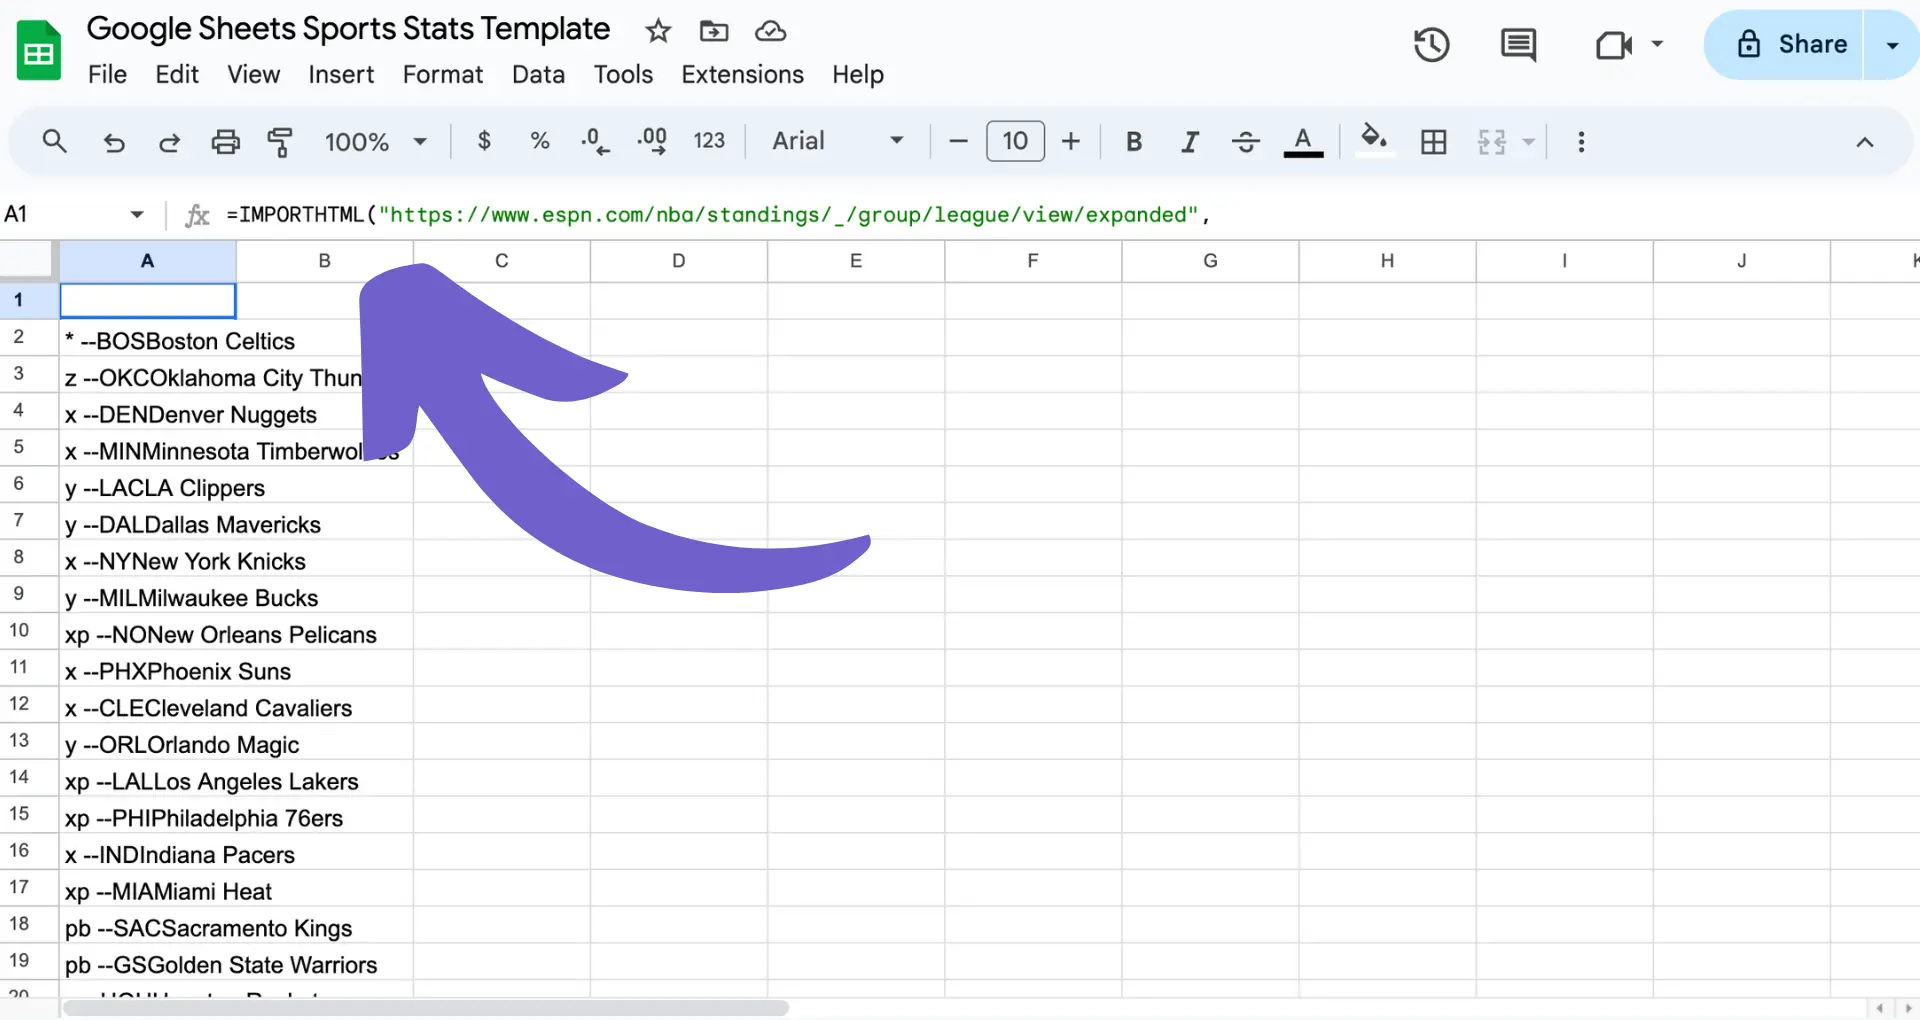The width and height of the screenshot is (1920, 1020).
Task: Select column G header
Action: tap(1210, 261)
